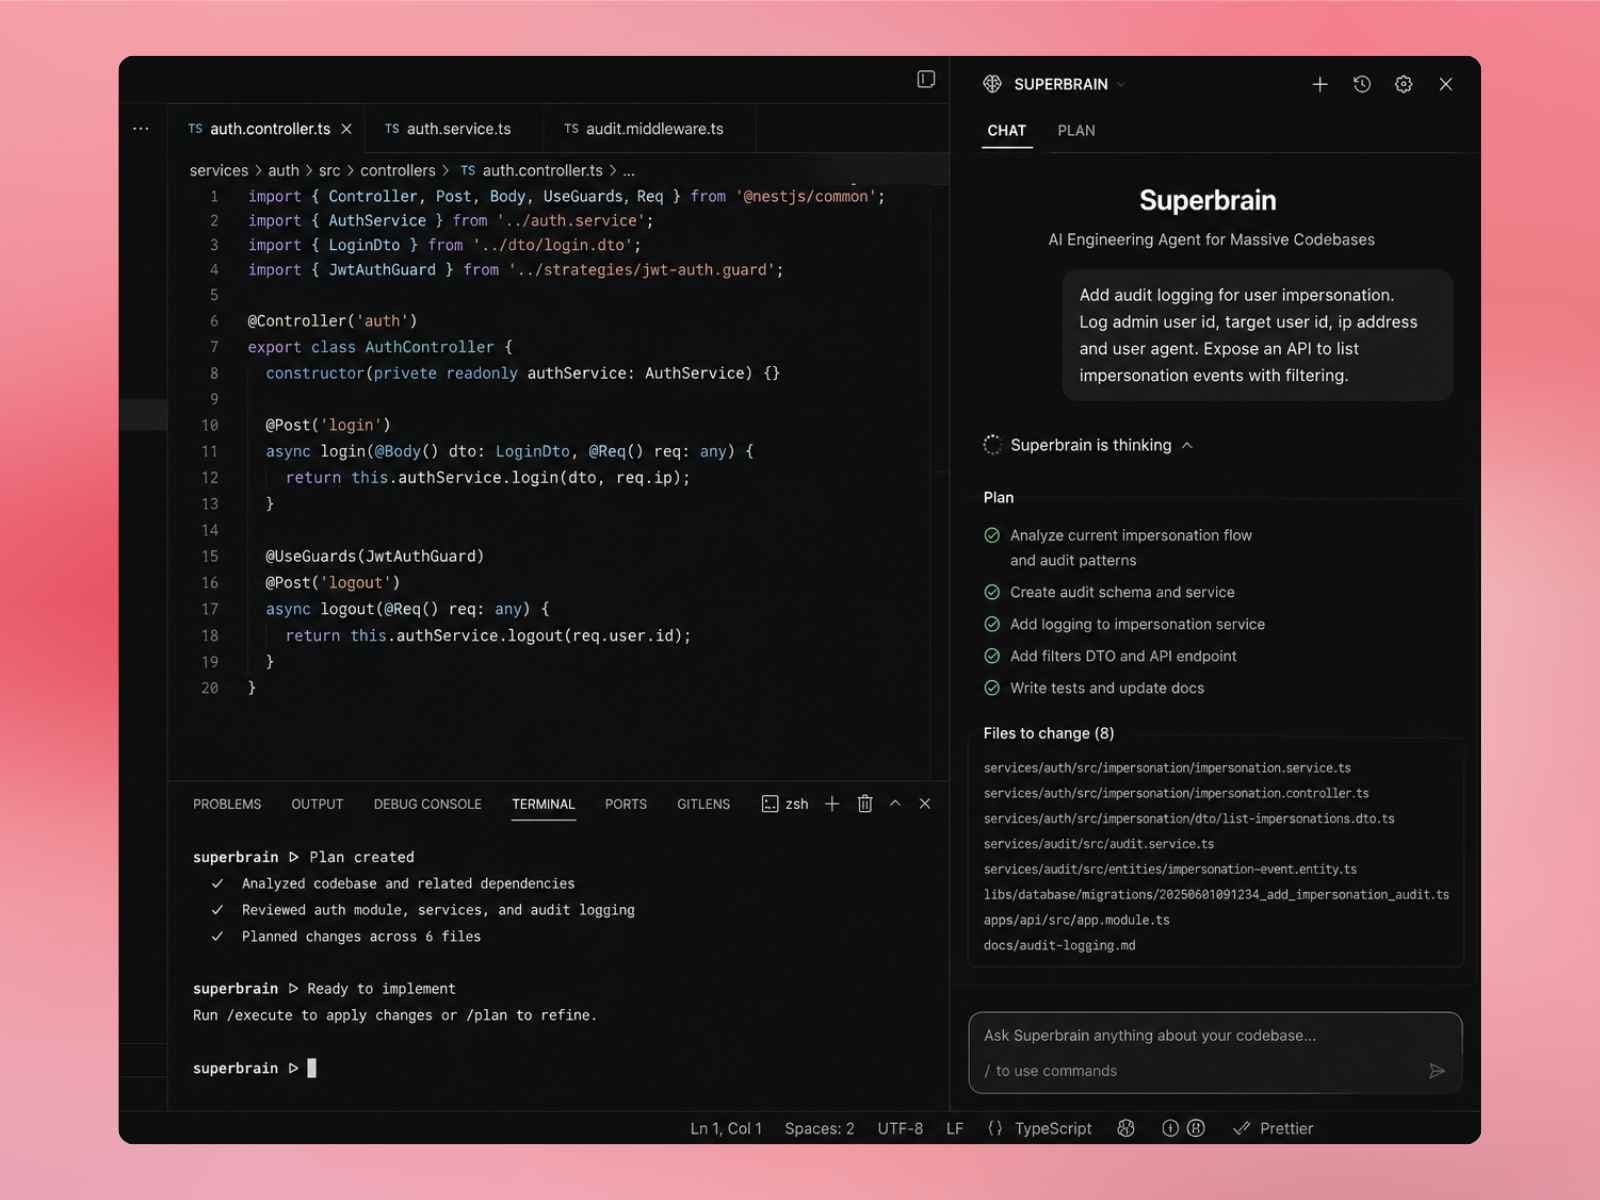Click the services breadcrumb segment
The width and height of the screenshot is (1600, 1200).
pos(219,171)
